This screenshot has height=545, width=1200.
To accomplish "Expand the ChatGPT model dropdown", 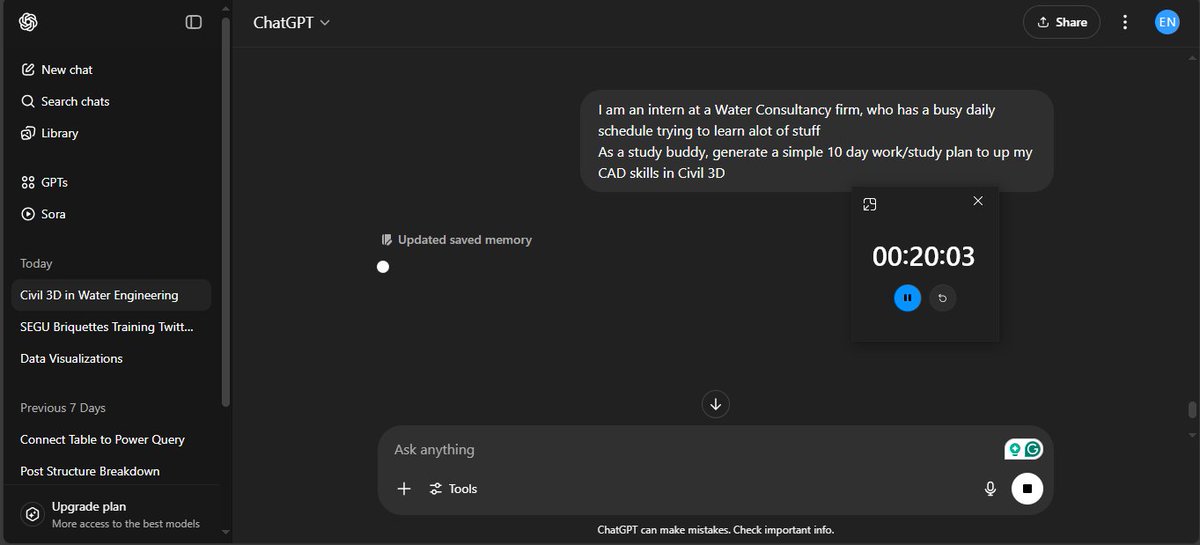I will 291,22.
